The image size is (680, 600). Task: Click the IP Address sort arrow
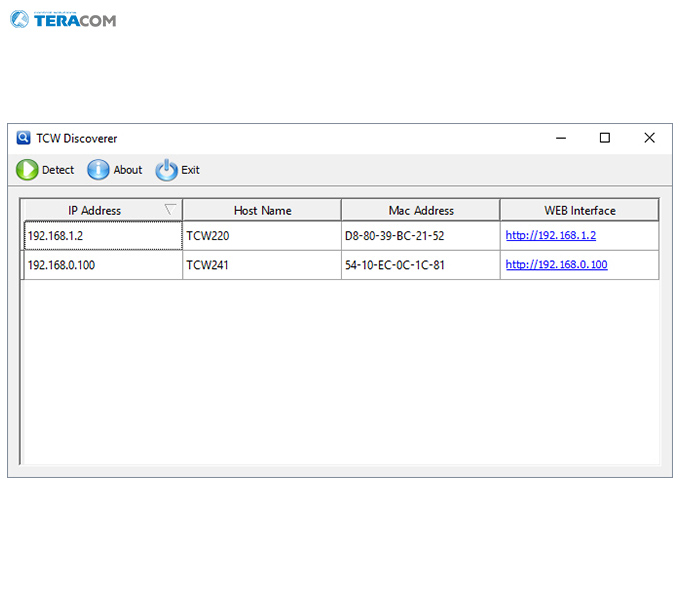click(x=170, y=209)
